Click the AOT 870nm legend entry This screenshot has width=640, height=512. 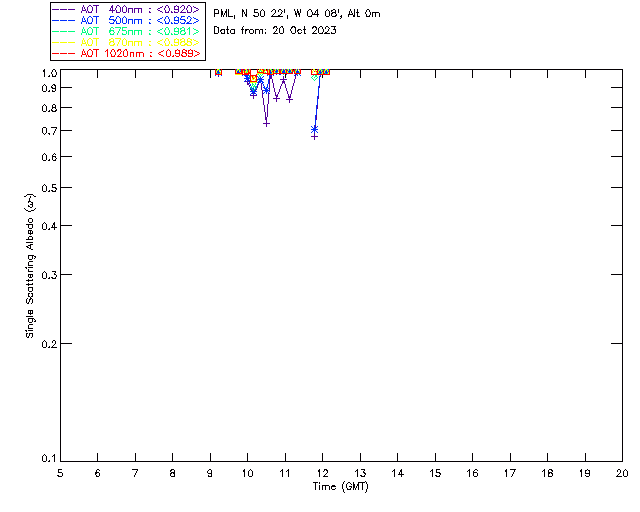(126, 42)
